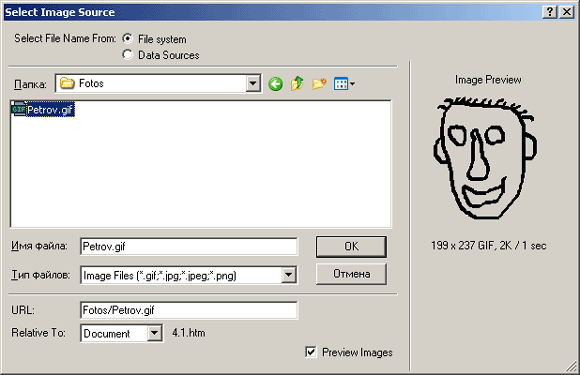Close the Select Image Source dialog
Screen dimensions: 580x375
click(567, 12)
